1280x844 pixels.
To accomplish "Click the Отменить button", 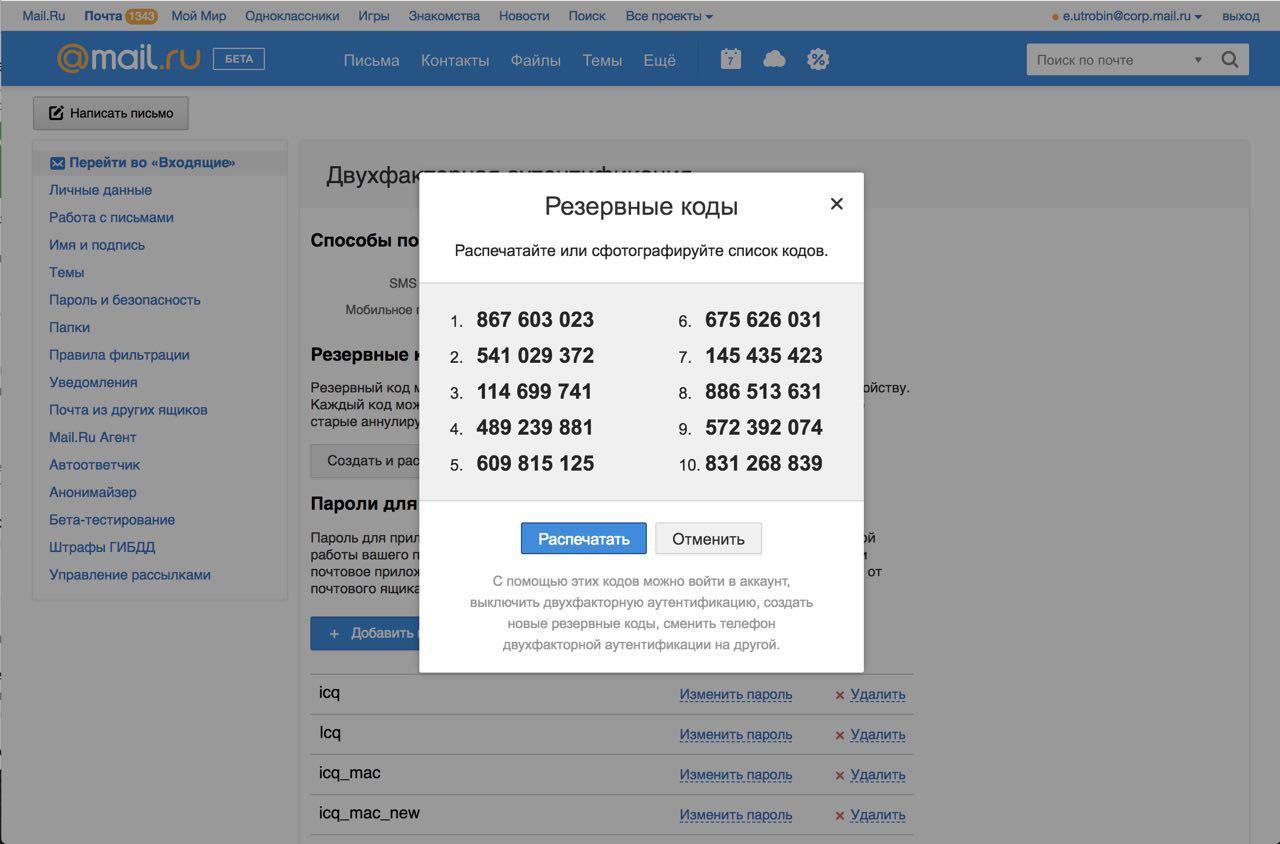I will [708, 538].
